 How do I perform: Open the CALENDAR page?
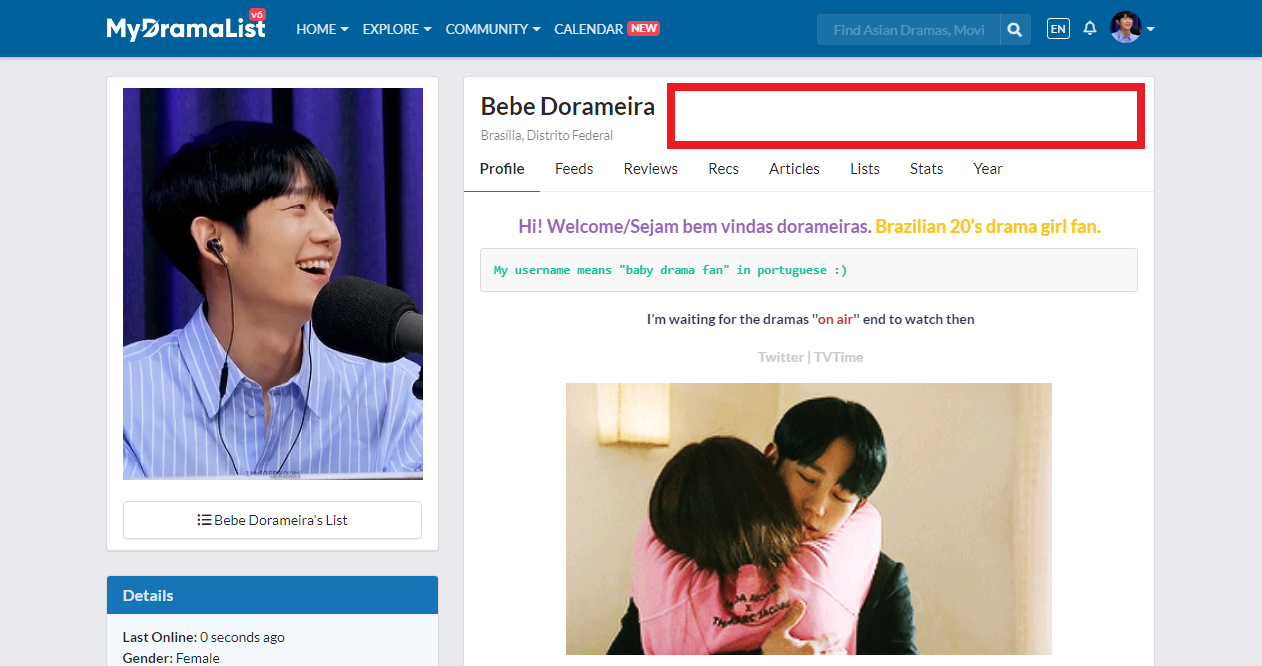click(x=606, y=29)
